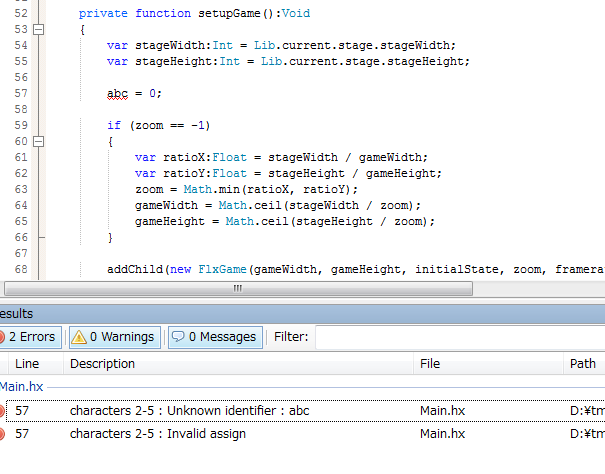Click 'ratioX:Float' declaration on line 61
605x474 pixels.
[x=205, y=157]
